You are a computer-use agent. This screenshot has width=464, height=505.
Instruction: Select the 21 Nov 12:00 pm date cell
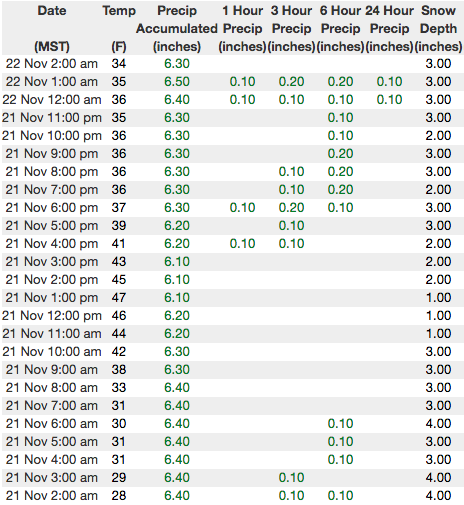click(x=52, y=315)
